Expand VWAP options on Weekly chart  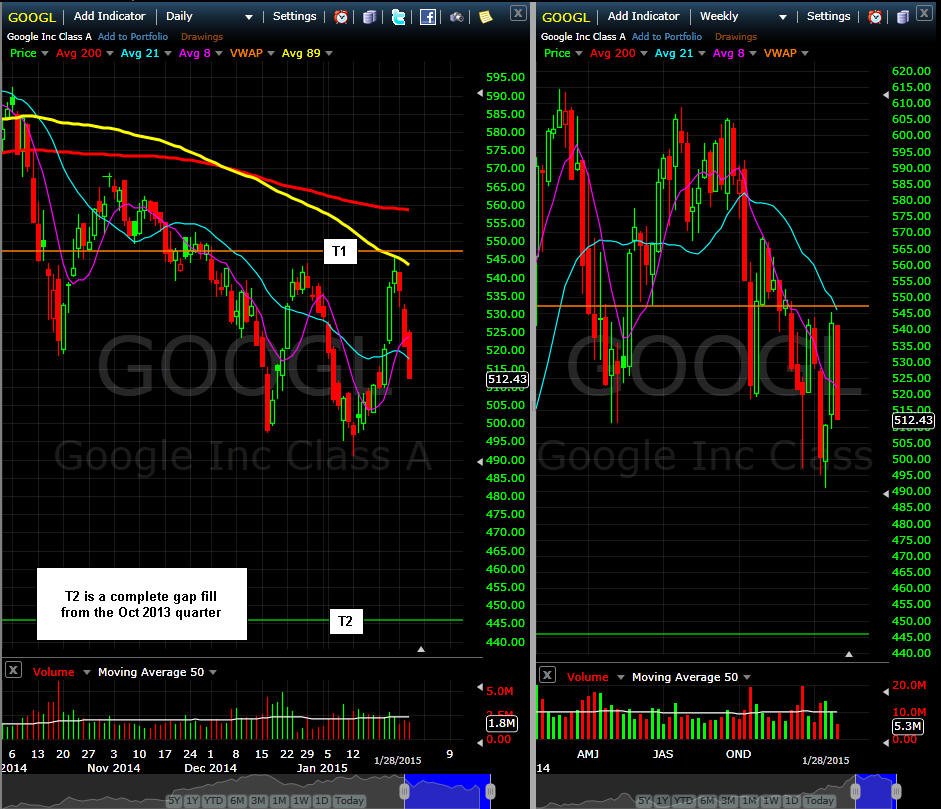click(x=805, y=53)
